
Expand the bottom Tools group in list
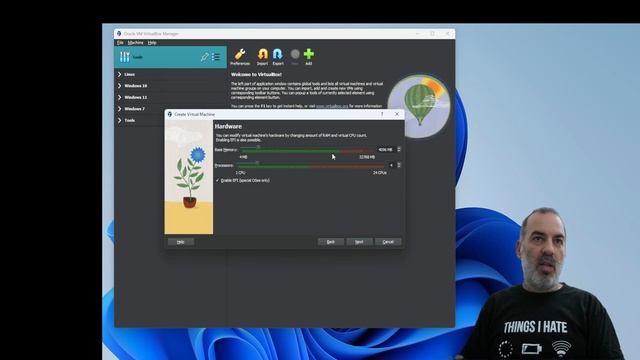[120, 120]
